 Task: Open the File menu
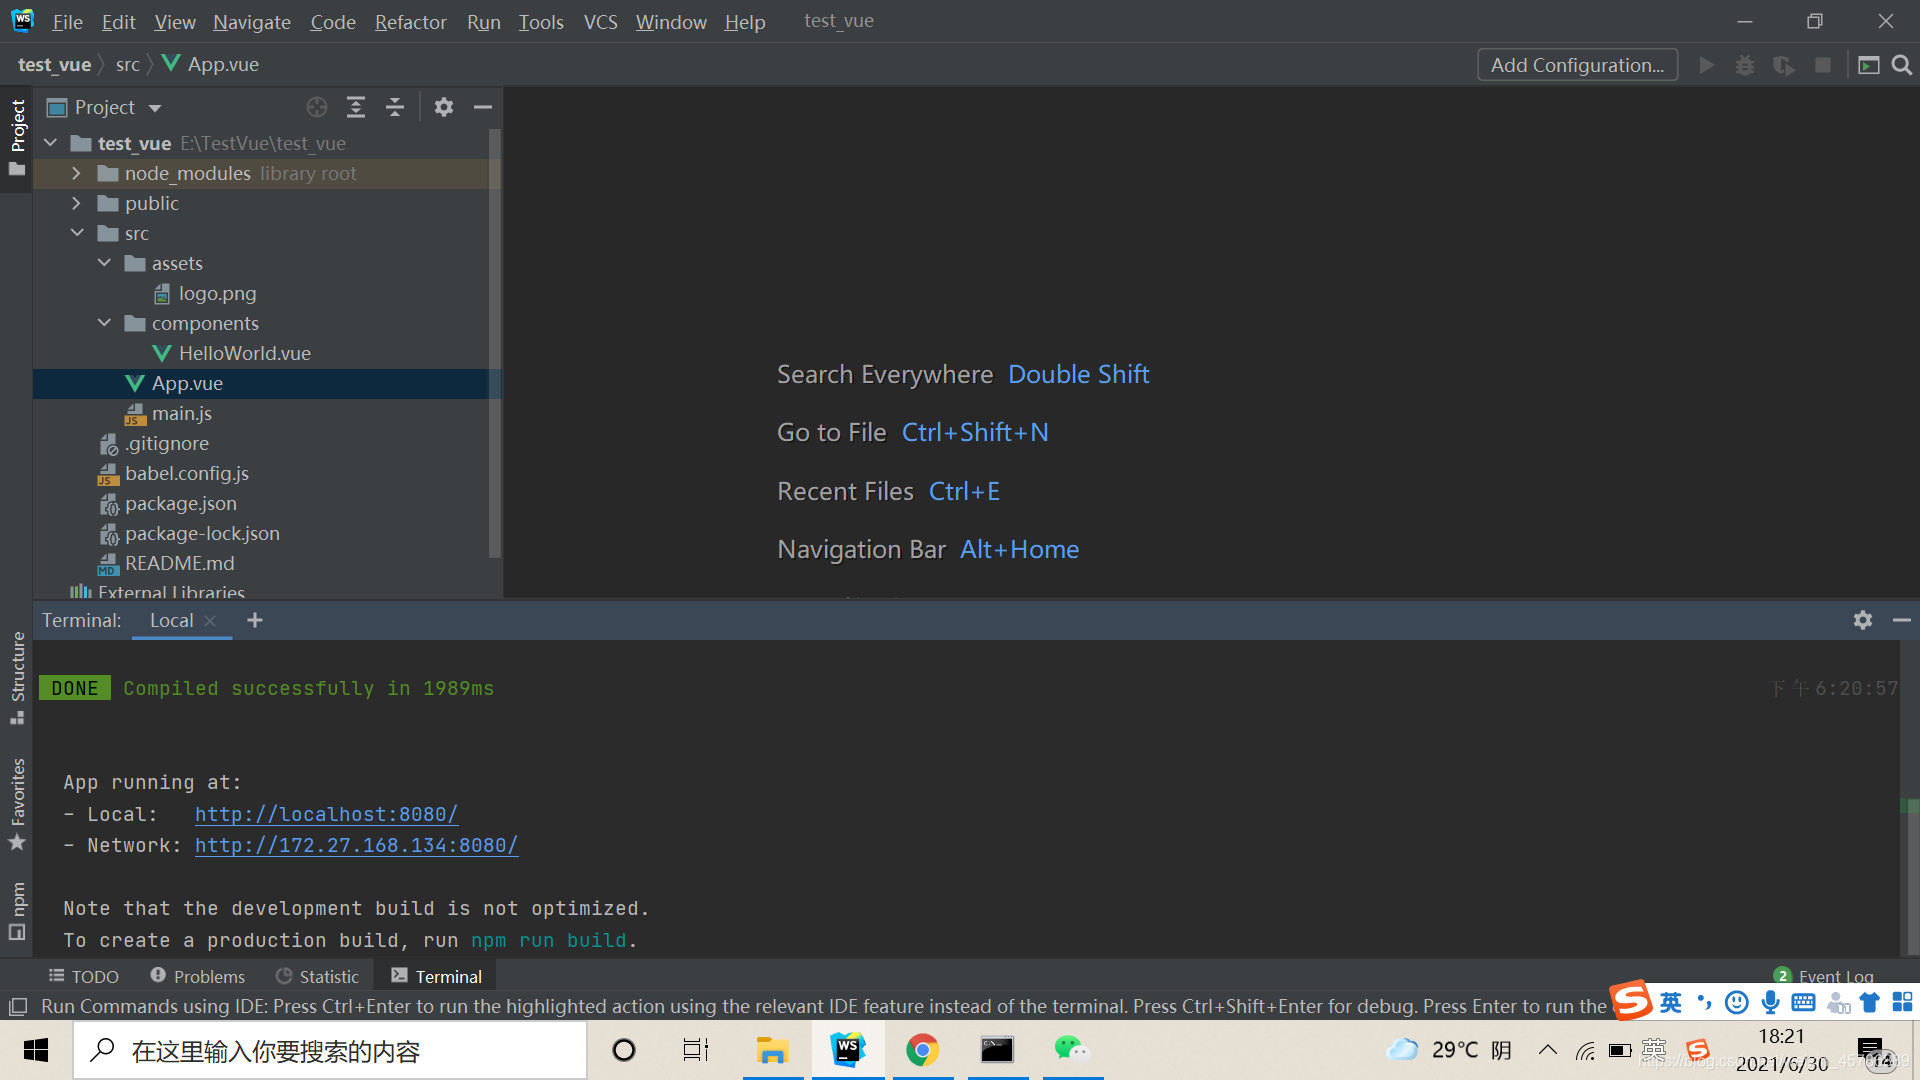pos(67,21)
